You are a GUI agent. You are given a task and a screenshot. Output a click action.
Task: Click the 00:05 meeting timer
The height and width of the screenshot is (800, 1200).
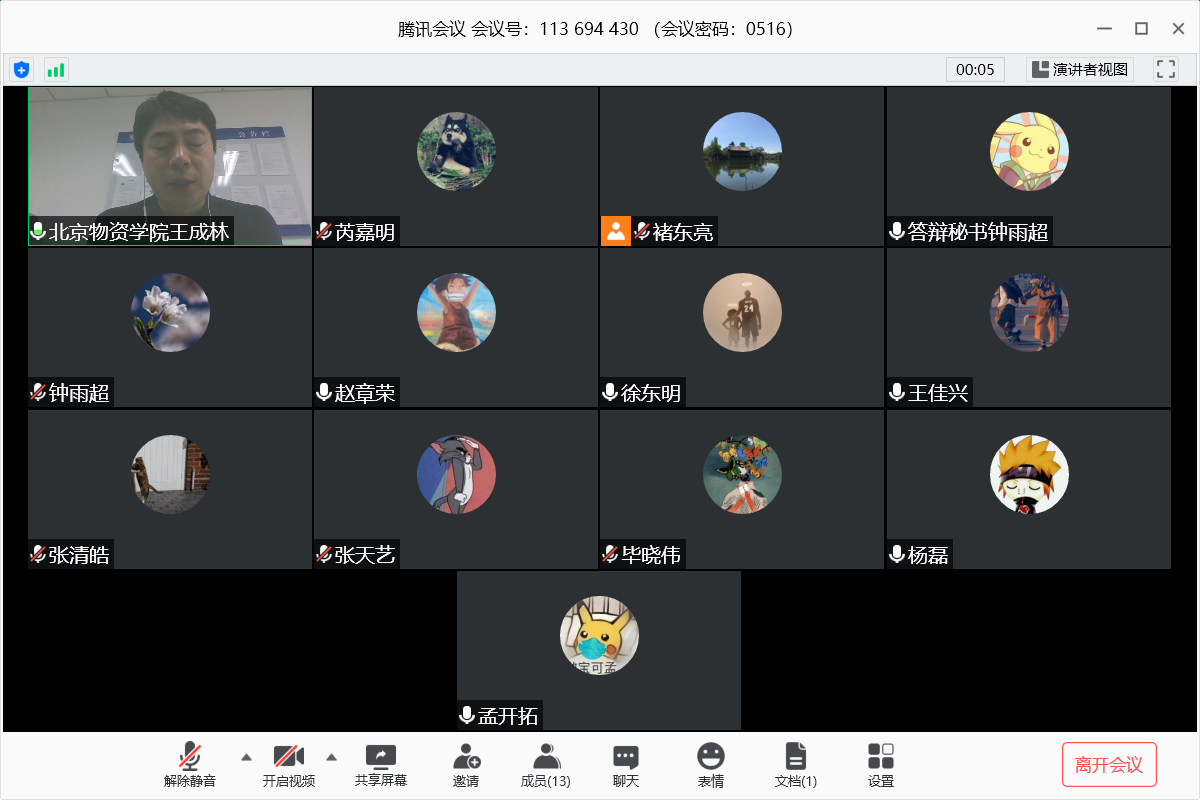pos(975,69)
